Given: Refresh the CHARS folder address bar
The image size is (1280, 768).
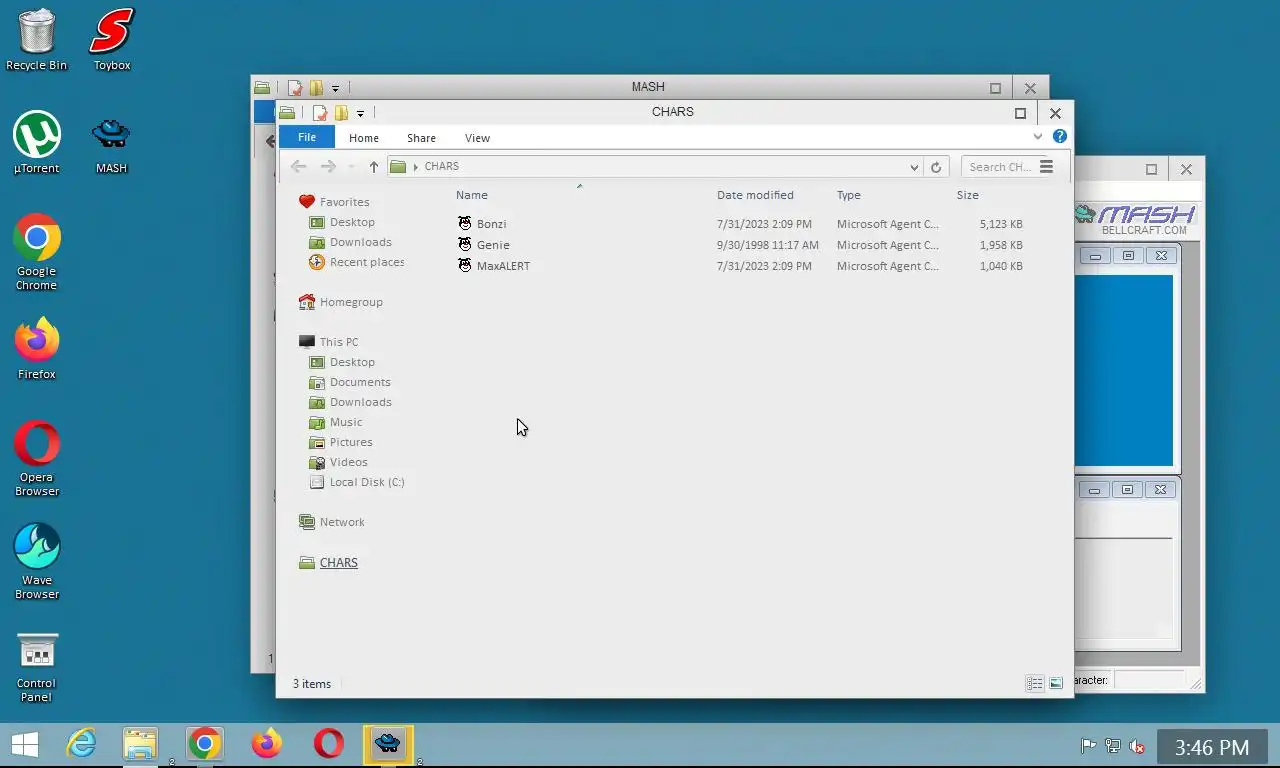Looking at the screenshot, I should (x=936, y=167).
